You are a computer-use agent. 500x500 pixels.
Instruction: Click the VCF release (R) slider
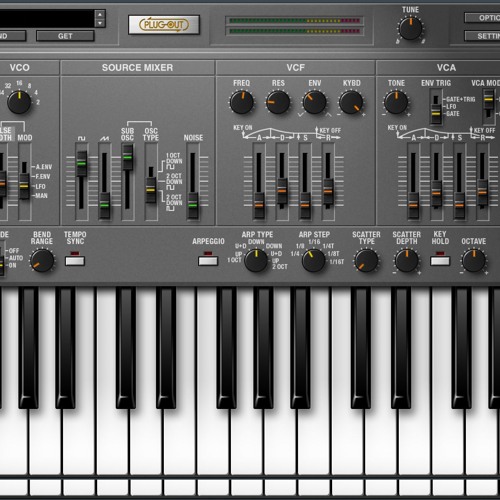click(x=328, y=191)
